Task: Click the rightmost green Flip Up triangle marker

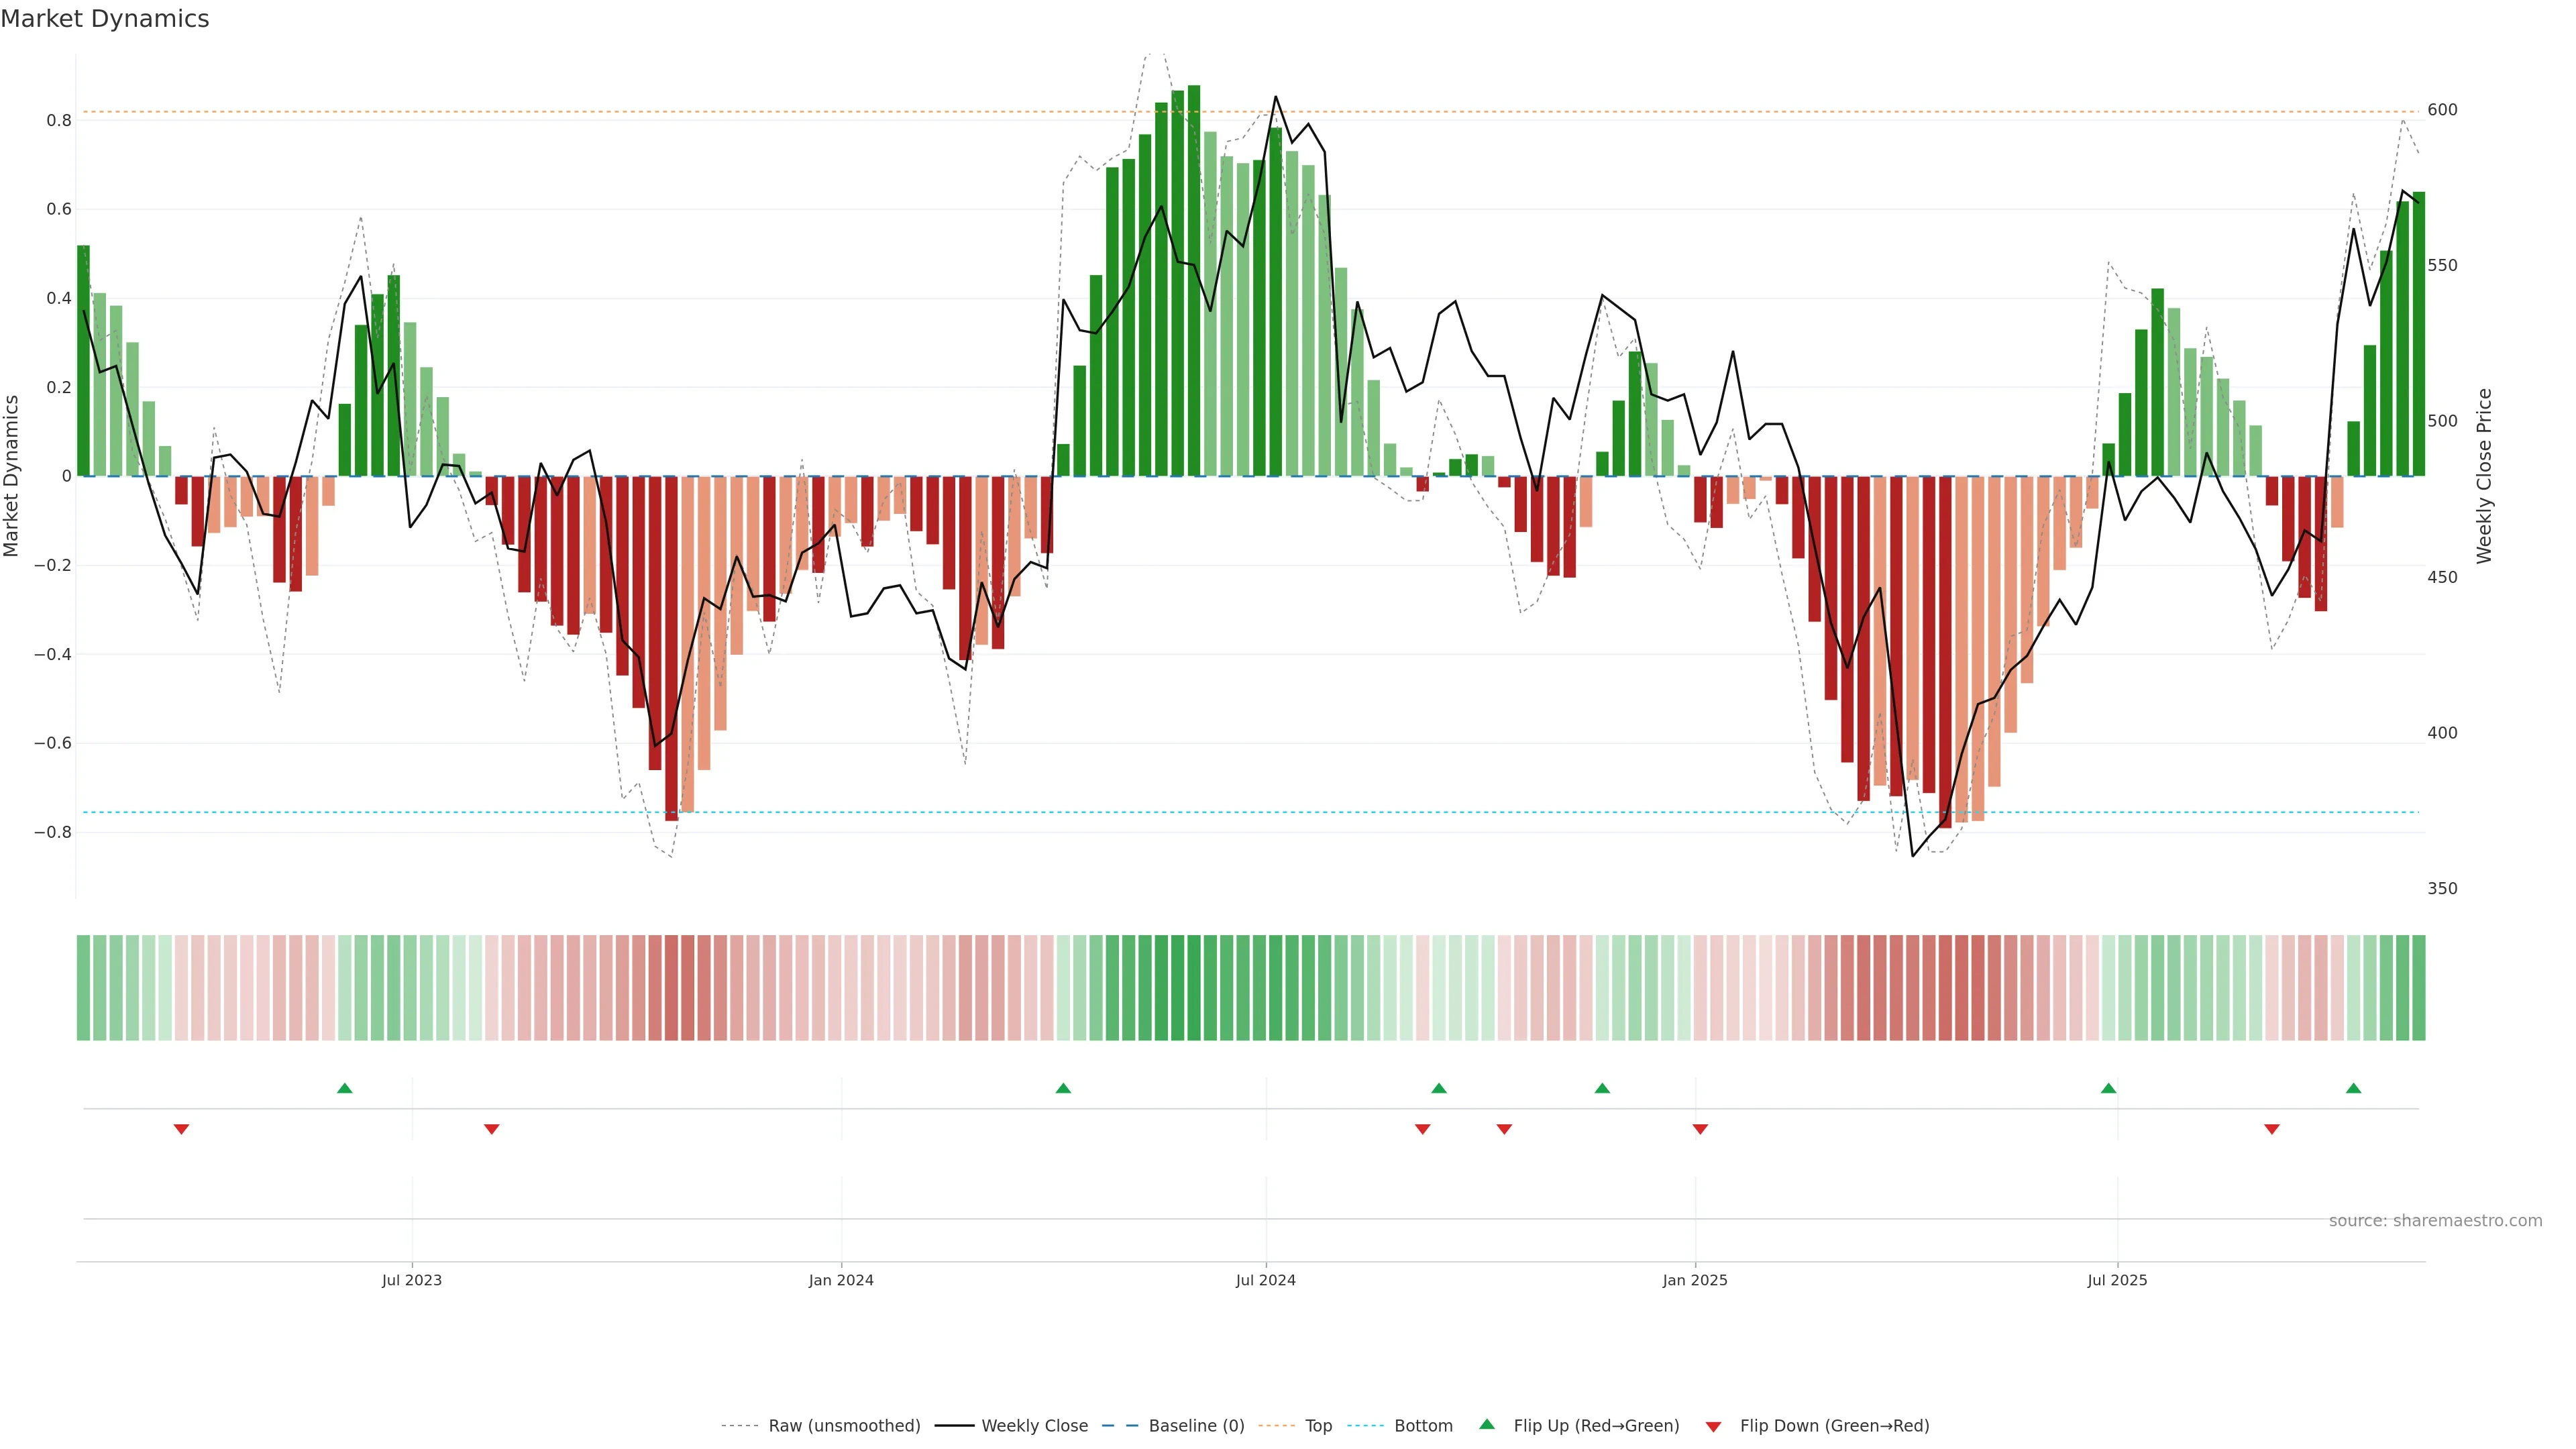Action: (x=2353, y=1088)
